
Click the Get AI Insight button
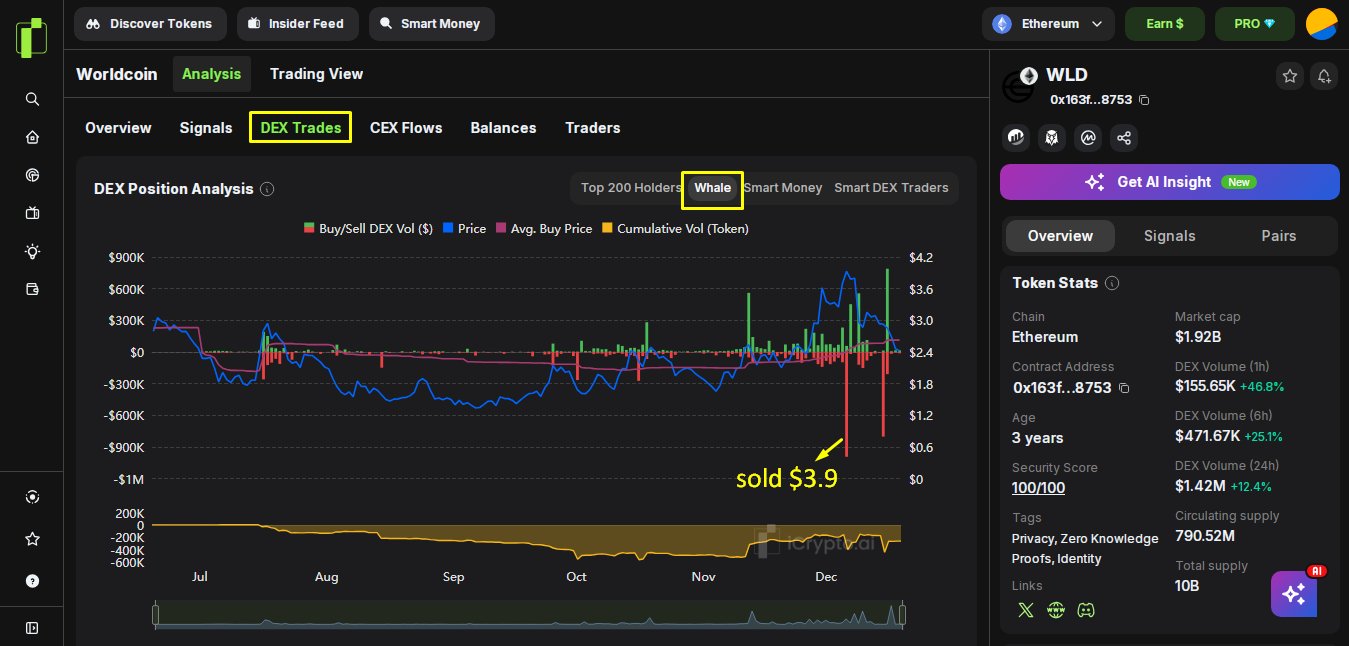click(1169, 182)
